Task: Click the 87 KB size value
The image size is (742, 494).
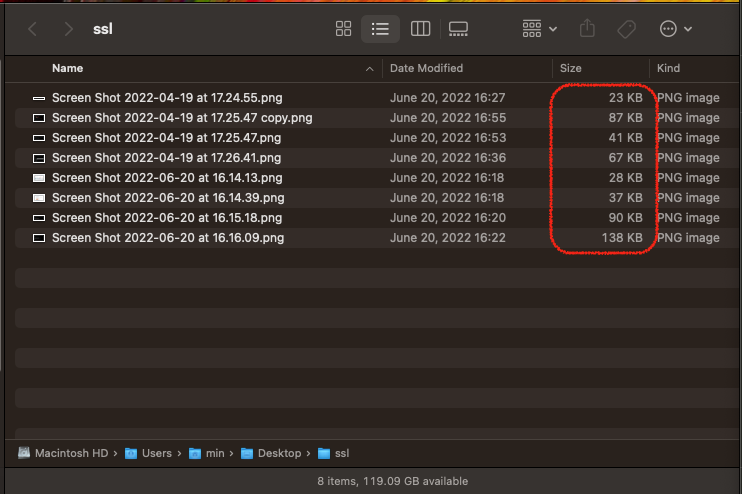Action: coord(626,117)
